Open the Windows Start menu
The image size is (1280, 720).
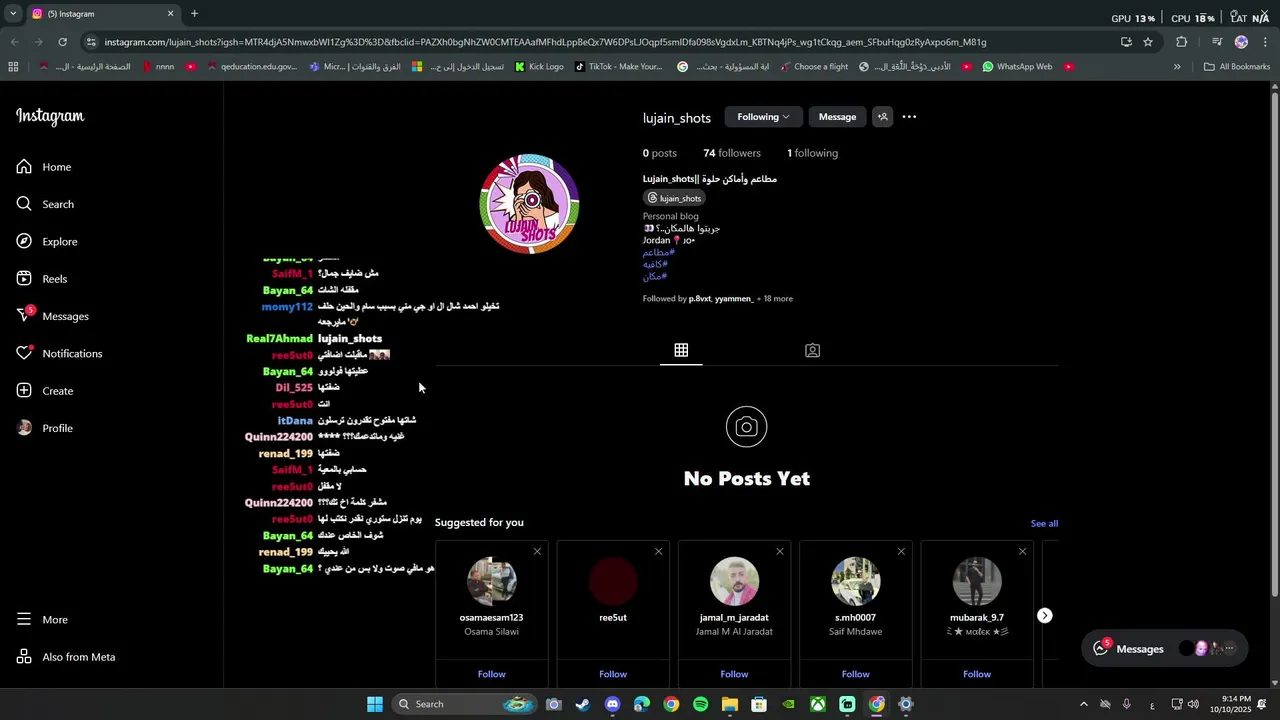tap(375, 704)
